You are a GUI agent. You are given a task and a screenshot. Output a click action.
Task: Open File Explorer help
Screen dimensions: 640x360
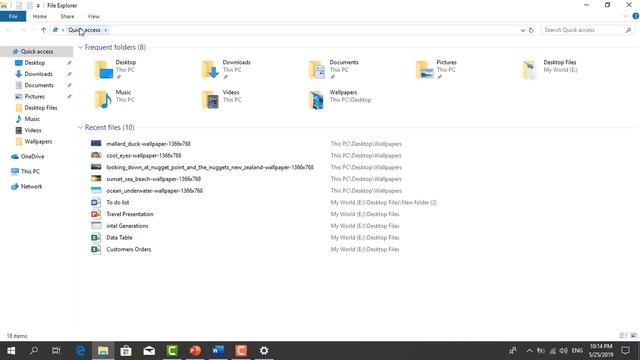coord(636,16)
